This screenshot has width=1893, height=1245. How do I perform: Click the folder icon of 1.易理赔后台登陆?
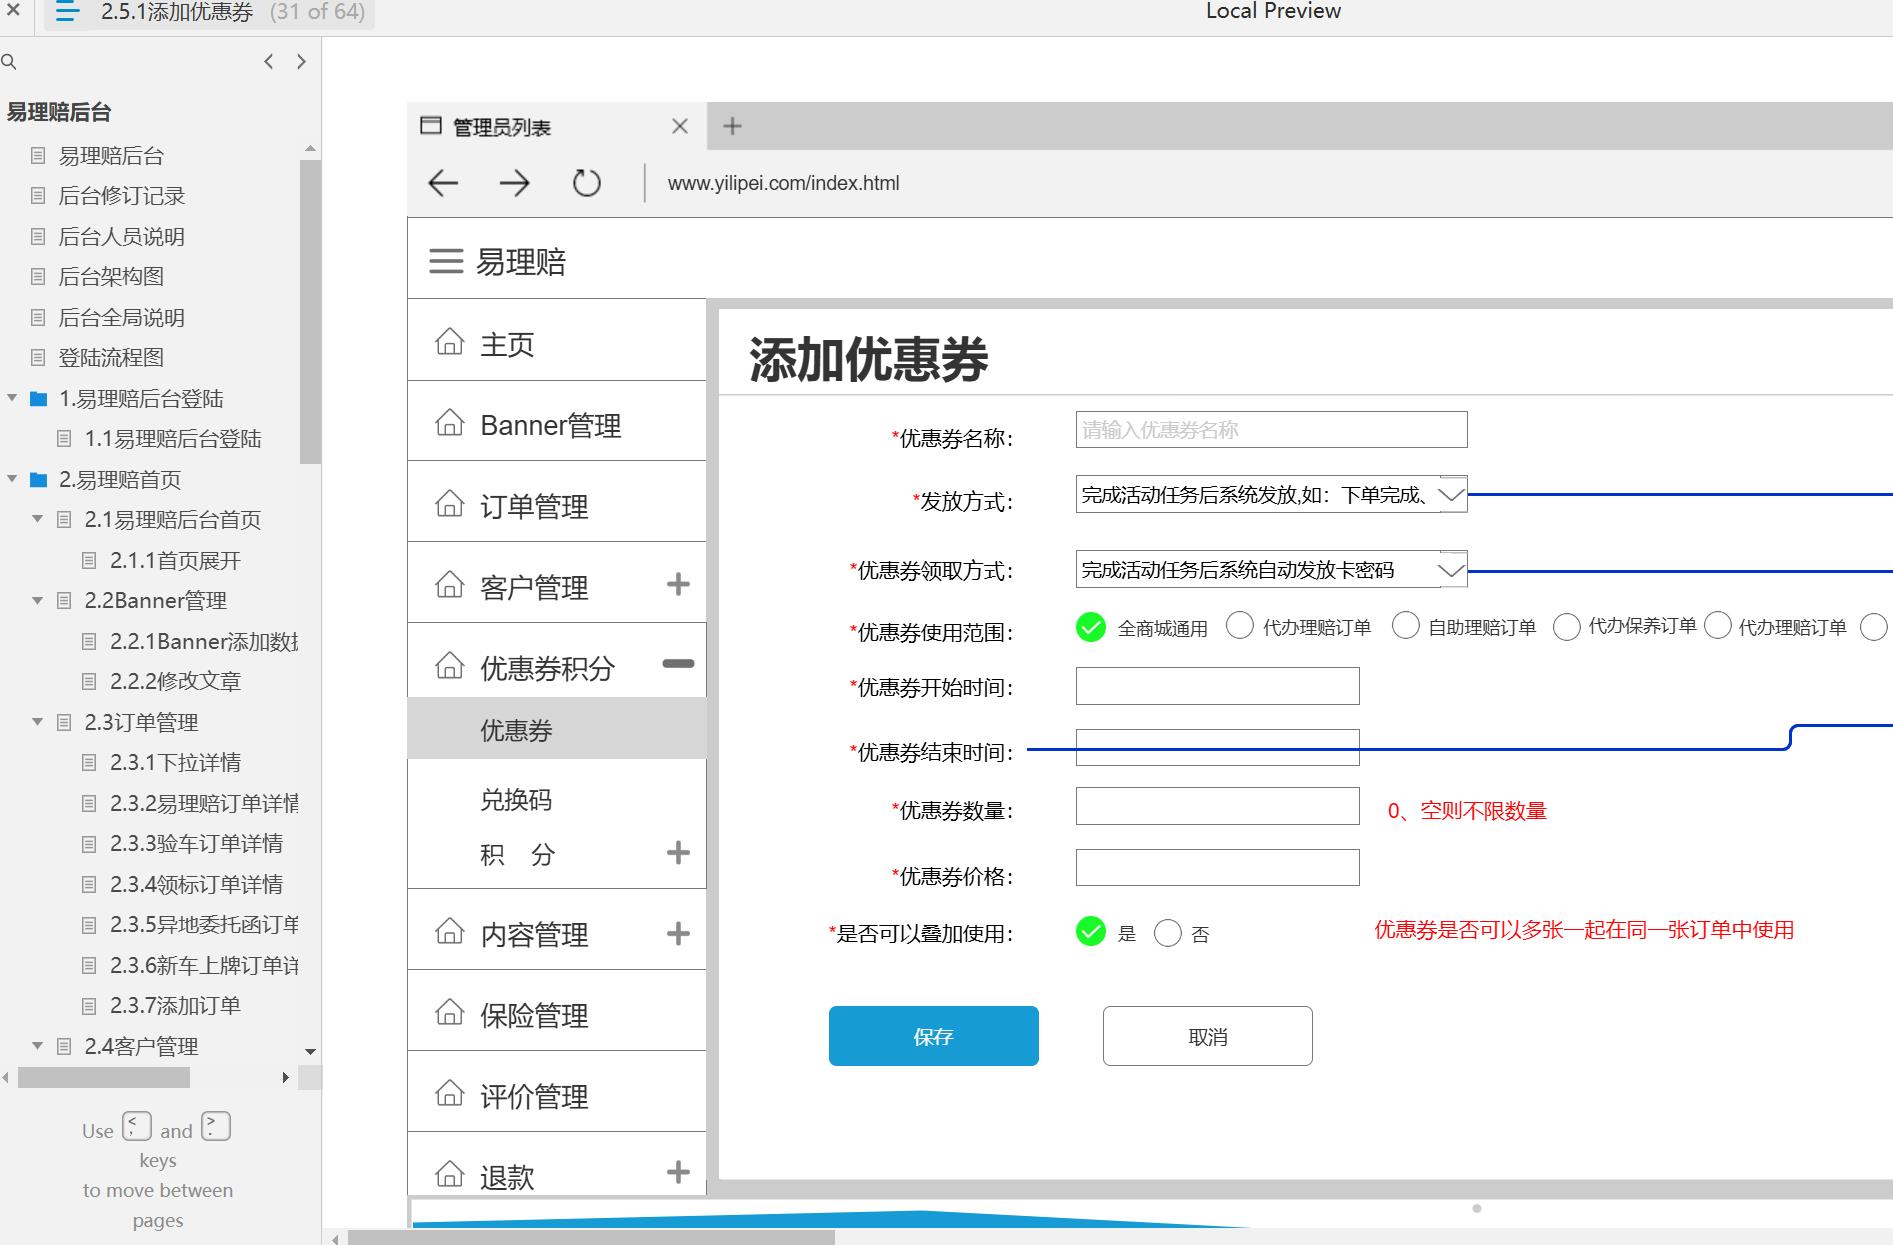point(39,399)
